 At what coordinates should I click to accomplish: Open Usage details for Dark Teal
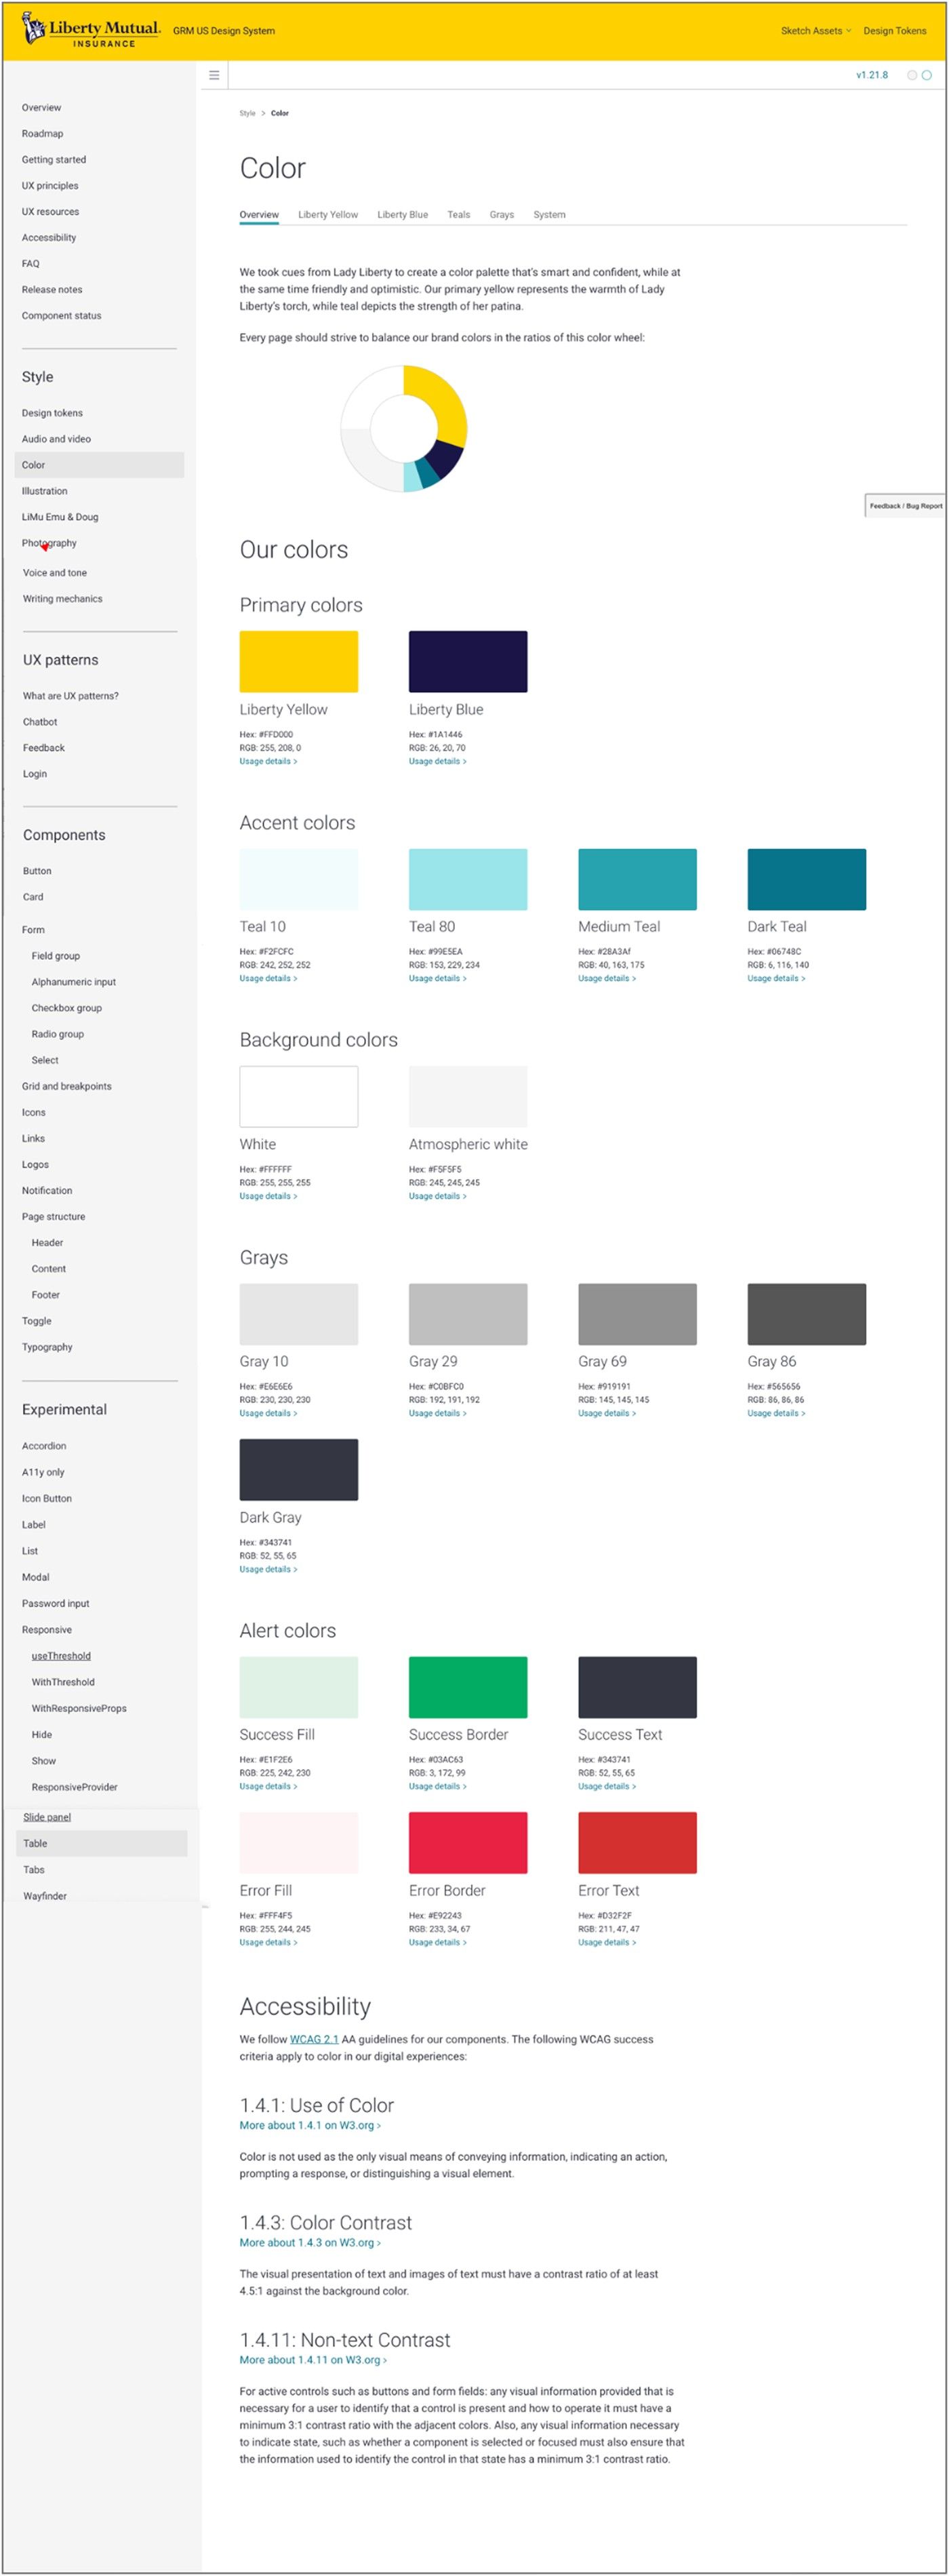pyautogui.click(x=776, y=978)
